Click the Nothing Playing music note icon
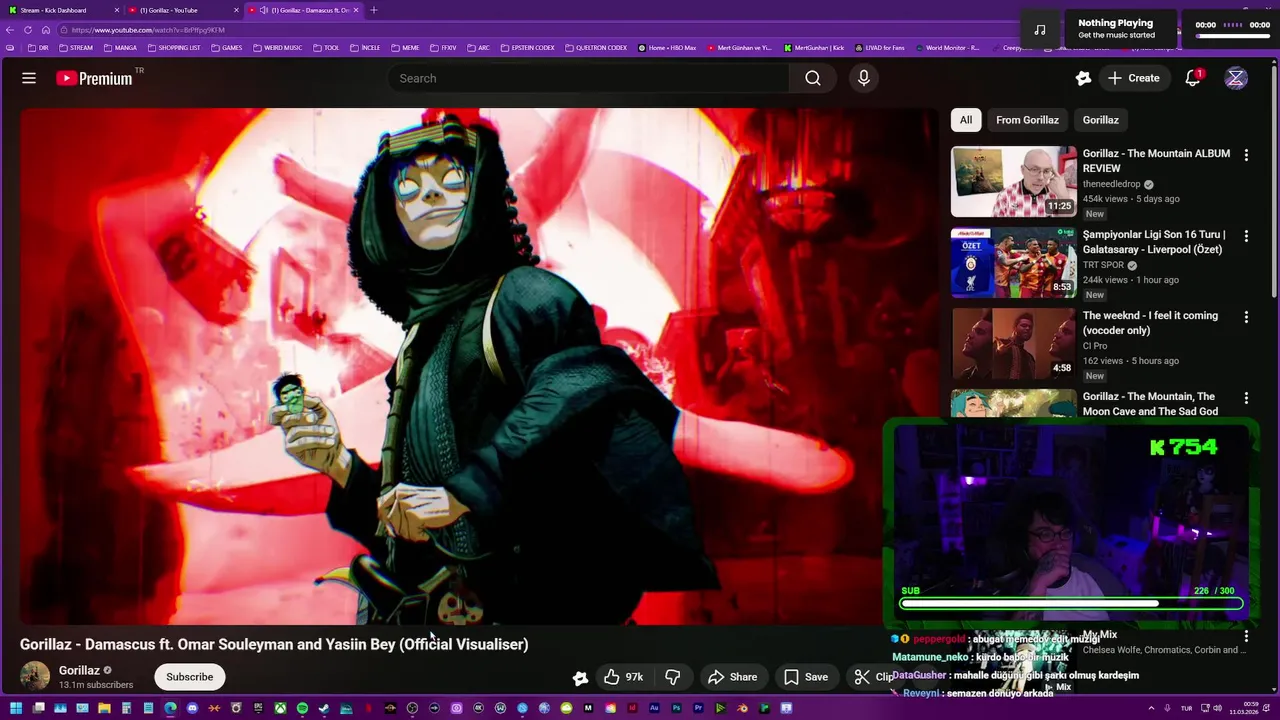Screen dimensions: 1280x720 1040,30
